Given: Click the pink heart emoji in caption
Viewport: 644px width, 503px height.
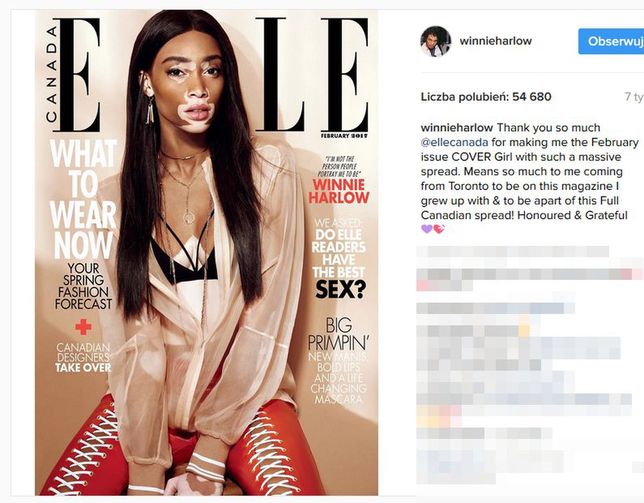Looking at the screenshot, I should [x=439, y=229].
